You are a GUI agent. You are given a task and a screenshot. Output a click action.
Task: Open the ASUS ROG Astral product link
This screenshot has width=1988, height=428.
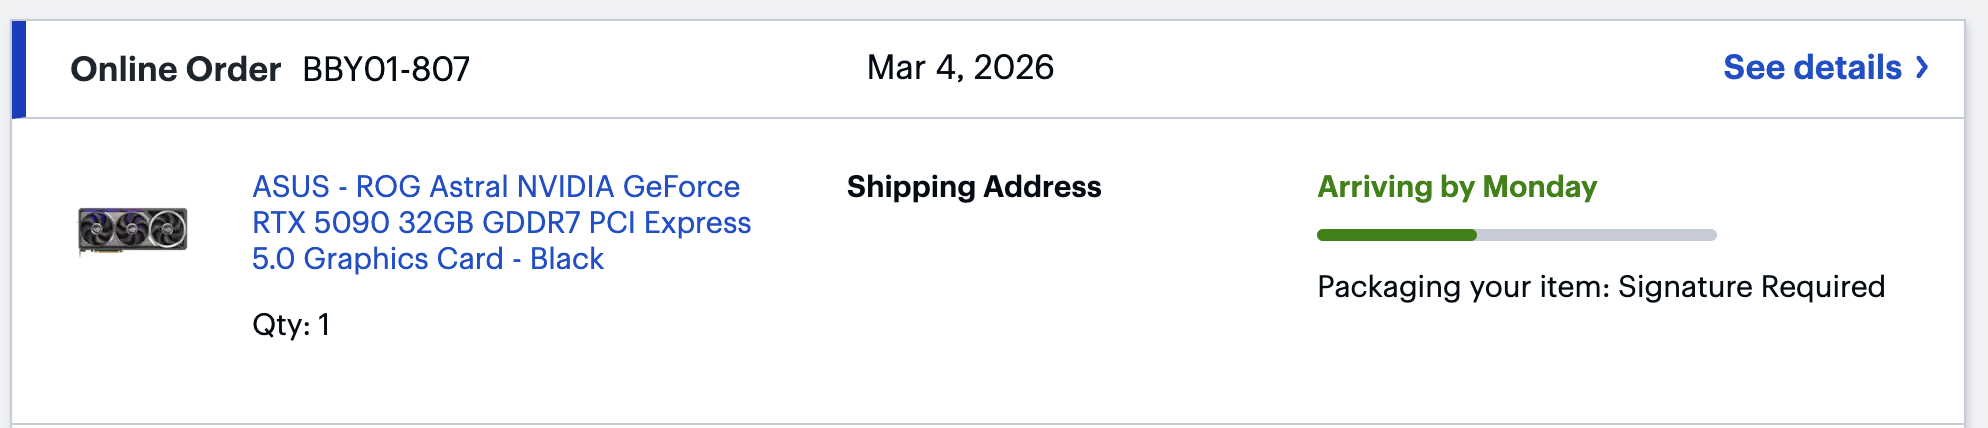click(x=495, y=187)
